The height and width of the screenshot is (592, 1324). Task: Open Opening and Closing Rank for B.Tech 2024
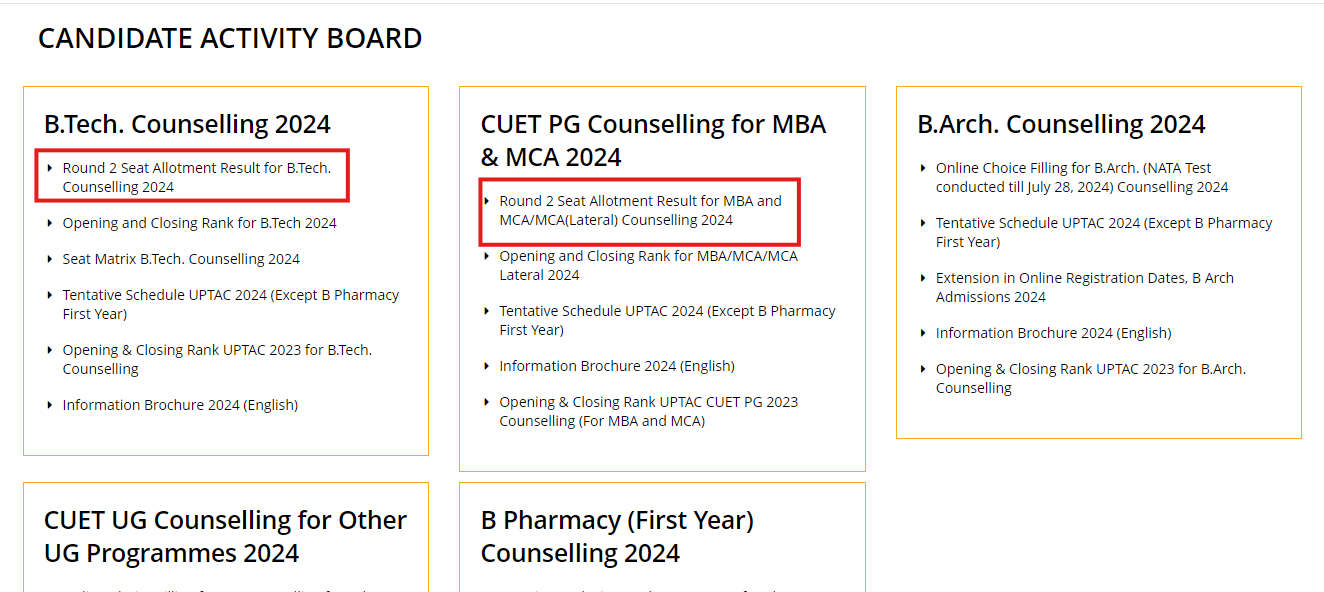[199, 223]
